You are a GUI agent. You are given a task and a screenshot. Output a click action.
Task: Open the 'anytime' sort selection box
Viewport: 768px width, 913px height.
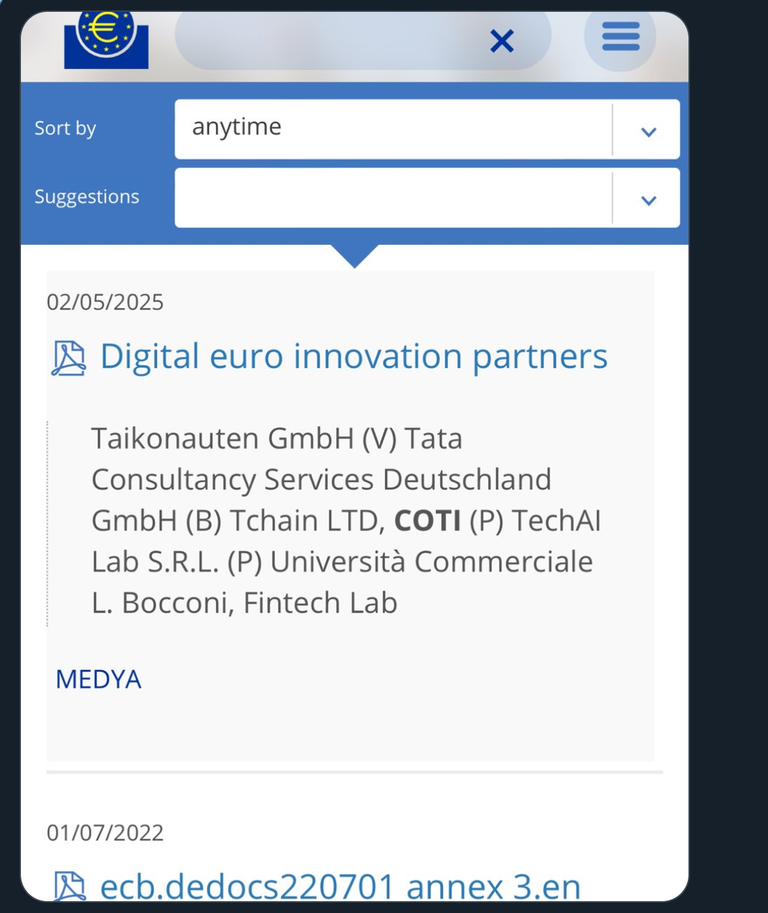(427, 129)
